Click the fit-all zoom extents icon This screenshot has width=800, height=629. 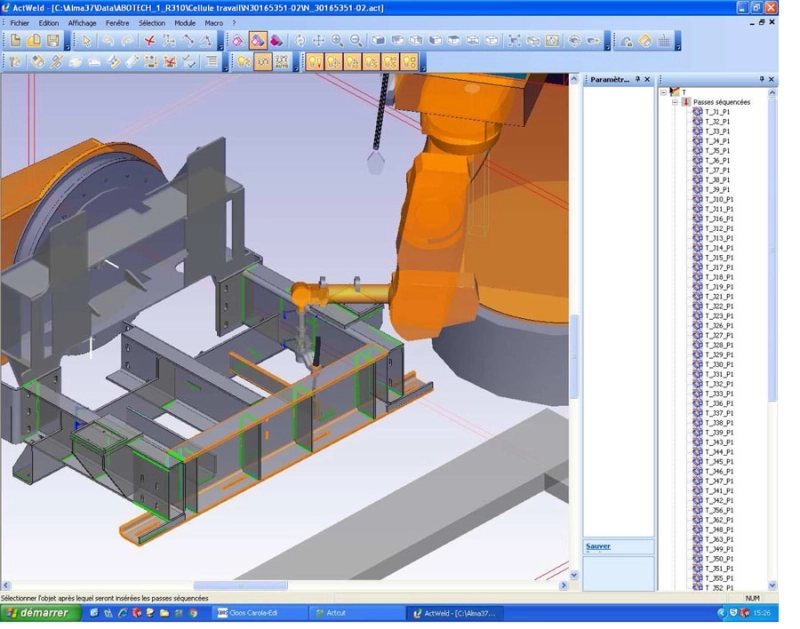click(514, 40)
